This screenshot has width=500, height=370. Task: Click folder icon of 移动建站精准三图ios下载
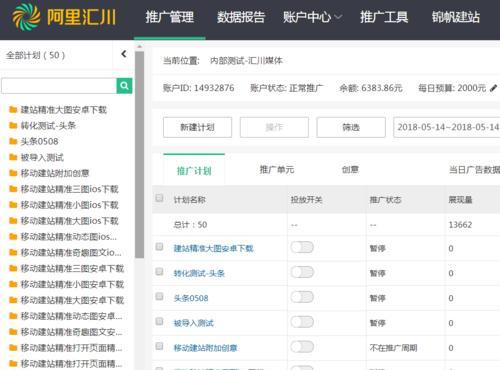pyautogui.click(x=13, y=189)
